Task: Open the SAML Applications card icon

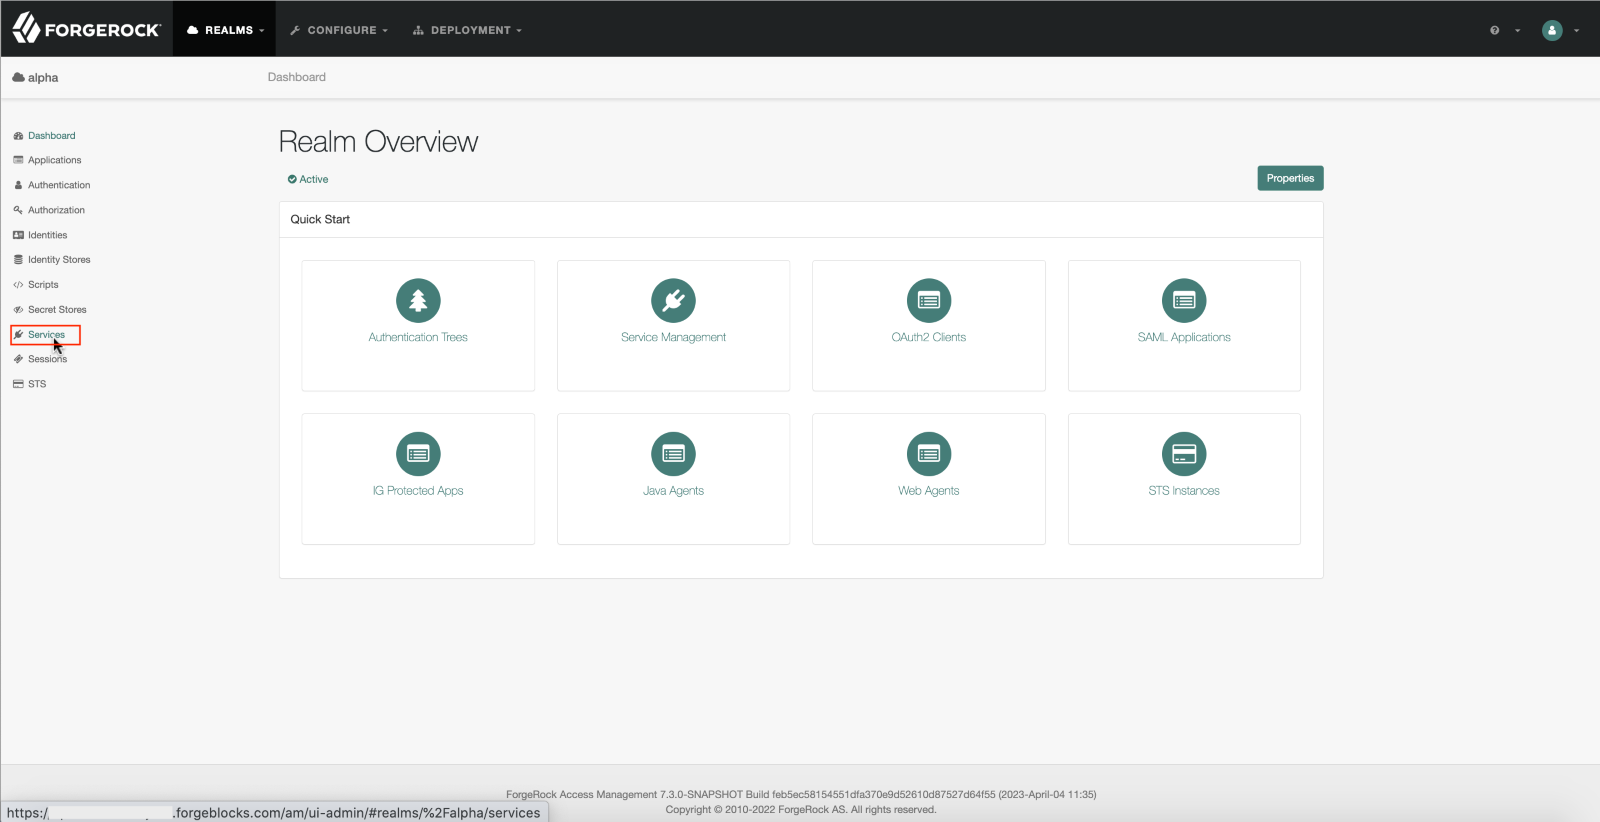Action: coord(1184,300)
